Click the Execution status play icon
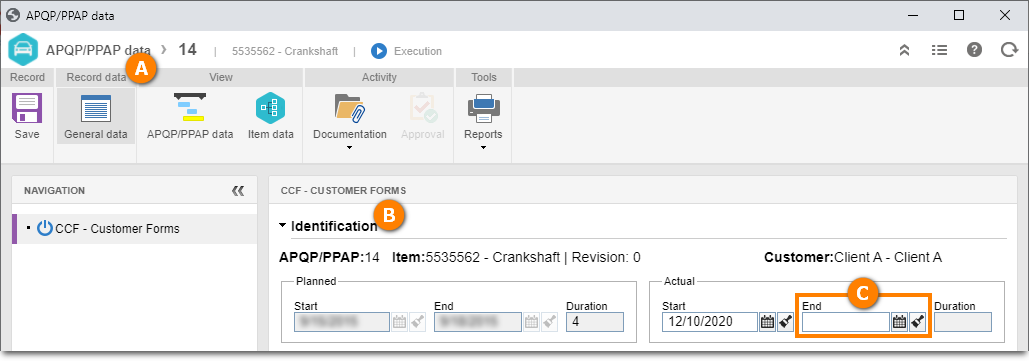This screenshot has width=1029, height=361. (x=379, y=51)
